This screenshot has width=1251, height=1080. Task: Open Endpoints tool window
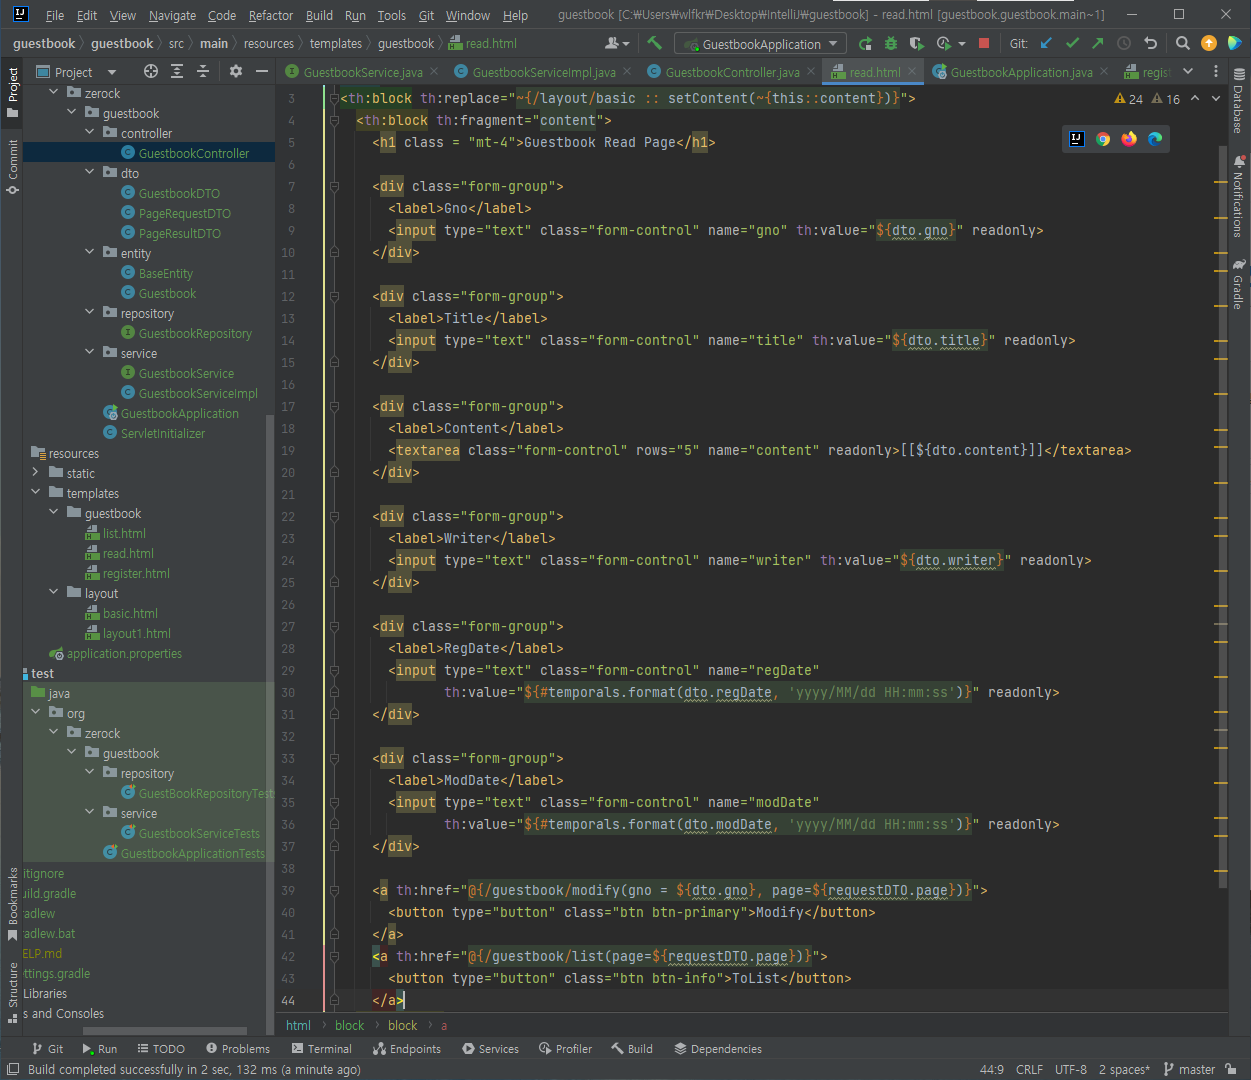click(407, 1049)
